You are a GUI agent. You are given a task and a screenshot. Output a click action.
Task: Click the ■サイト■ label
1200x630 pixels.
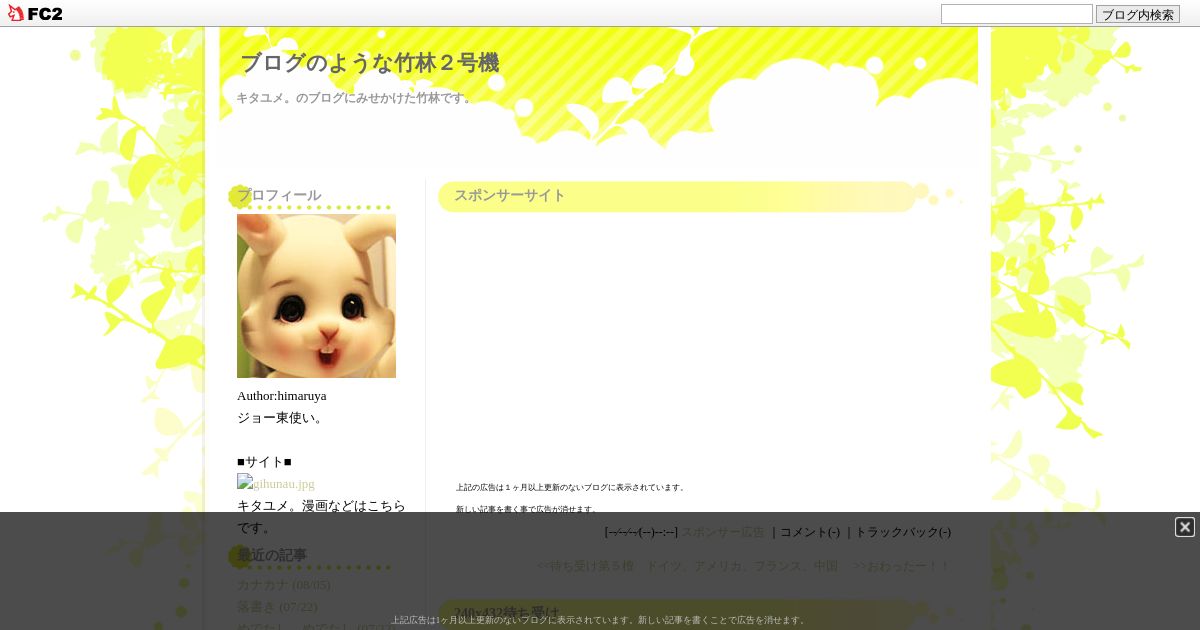coord(264,462)
